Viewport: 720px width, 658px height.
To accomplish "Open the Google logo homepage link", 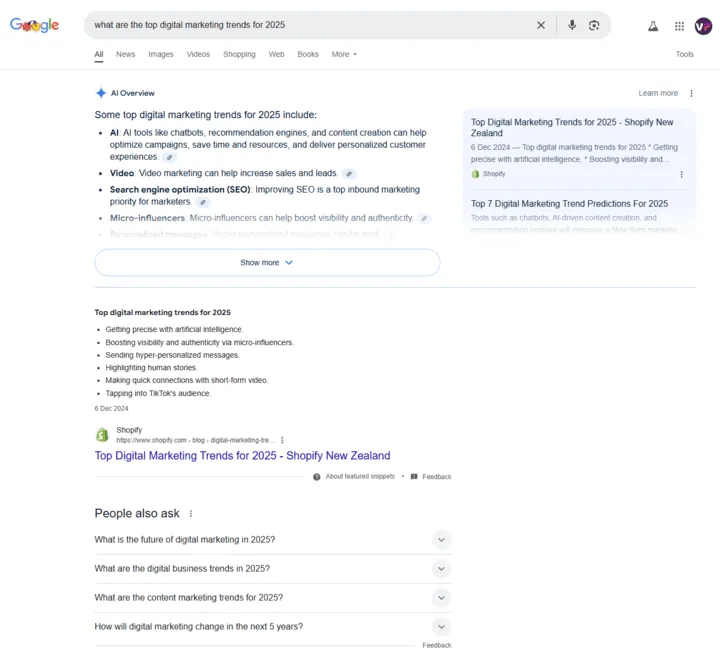I will (x=34, y=25).
